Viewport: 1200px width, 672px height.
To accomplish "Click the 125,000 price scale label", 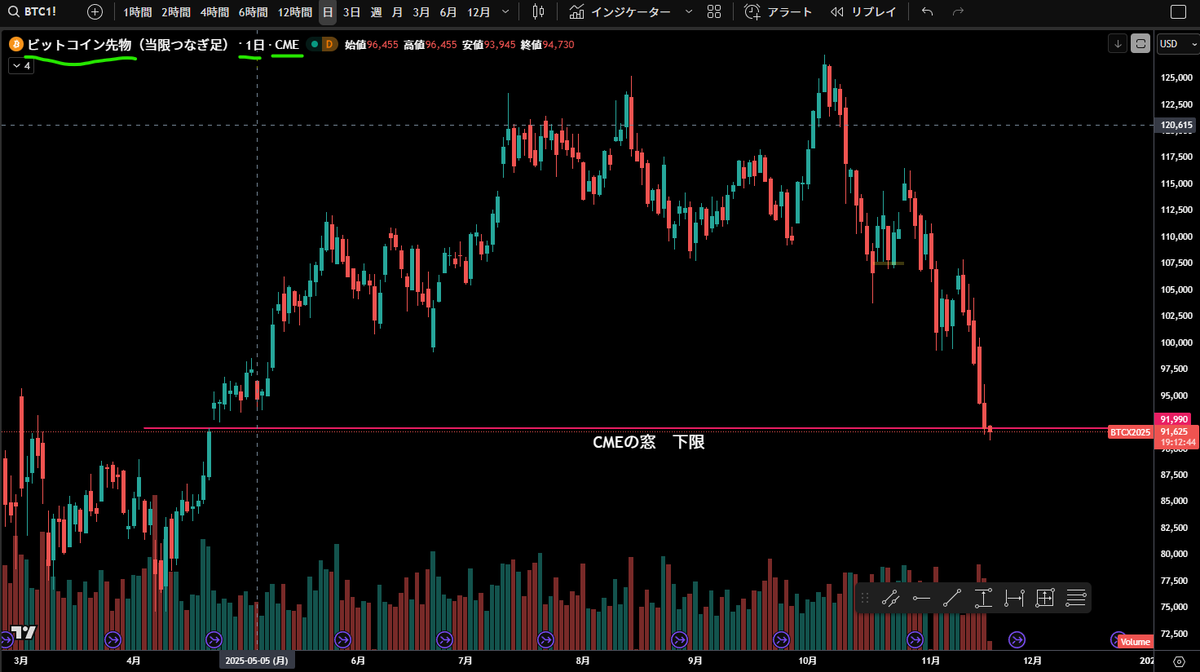I will (x=1176, y=78).
